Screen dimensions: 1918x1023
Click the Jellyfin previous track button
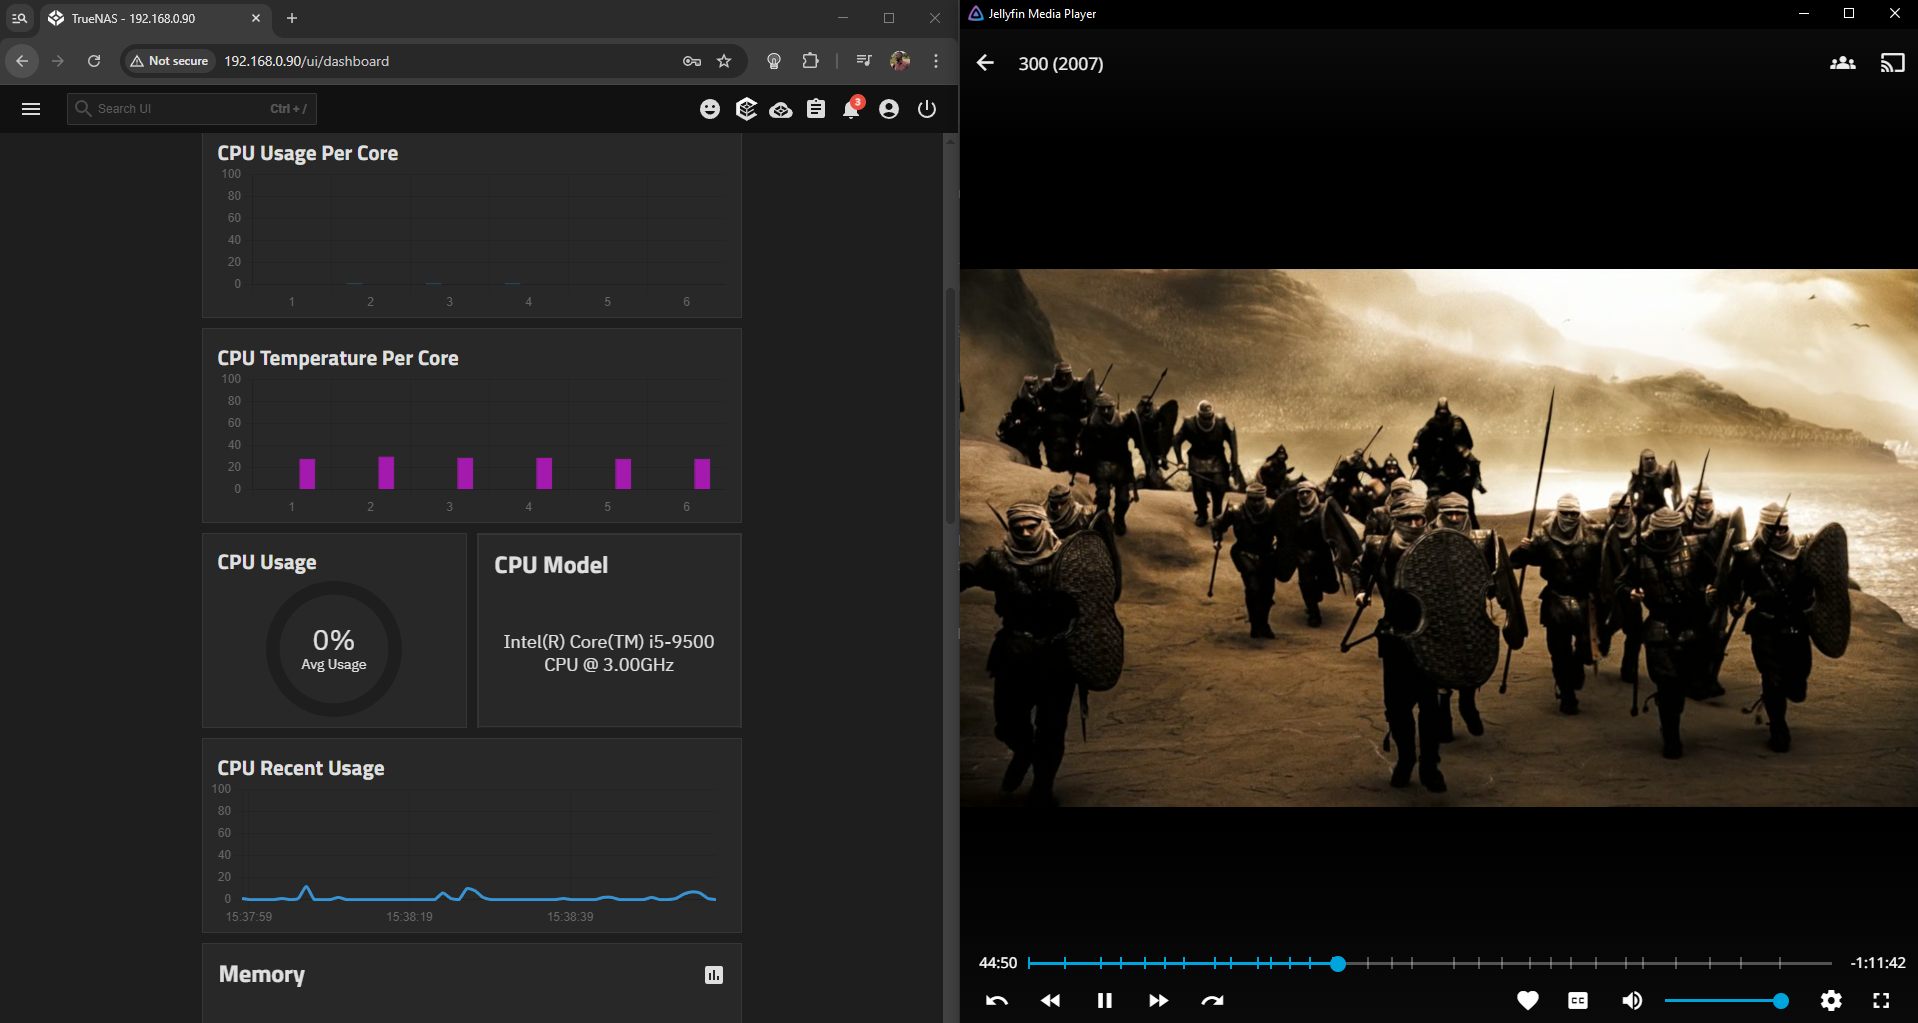tap(997, 1000)
